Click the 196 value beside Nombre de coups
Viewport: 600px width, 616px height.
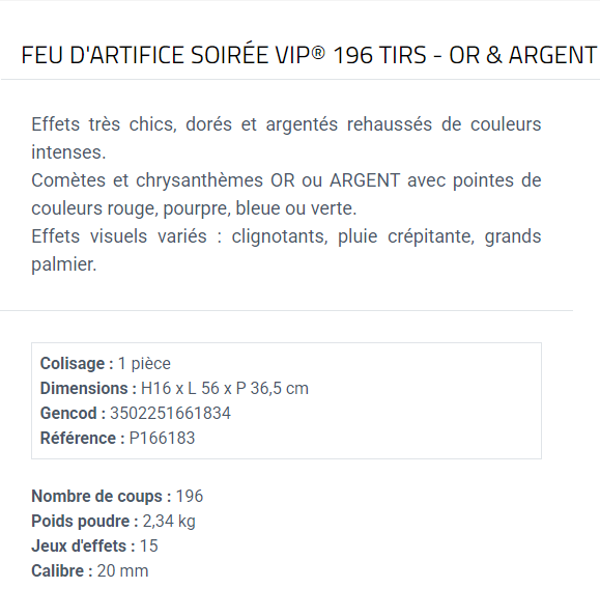(189, 497)
